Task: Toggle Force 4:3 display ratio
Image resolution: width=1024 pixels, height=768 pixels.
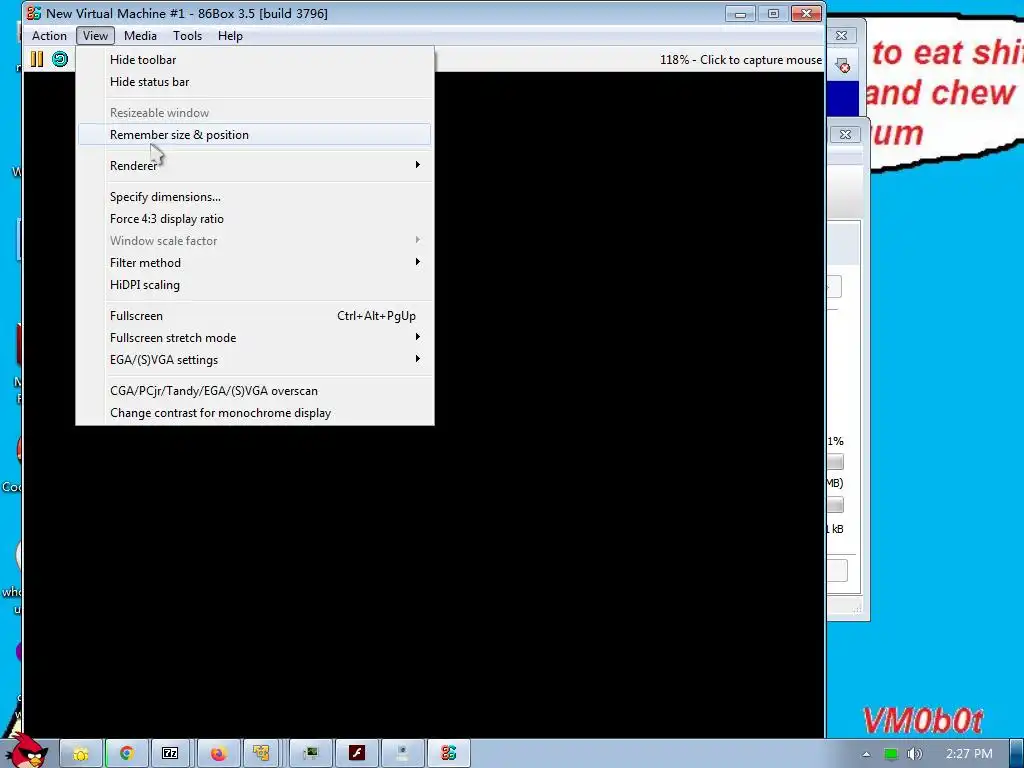Action: click(x=255, y=219)
